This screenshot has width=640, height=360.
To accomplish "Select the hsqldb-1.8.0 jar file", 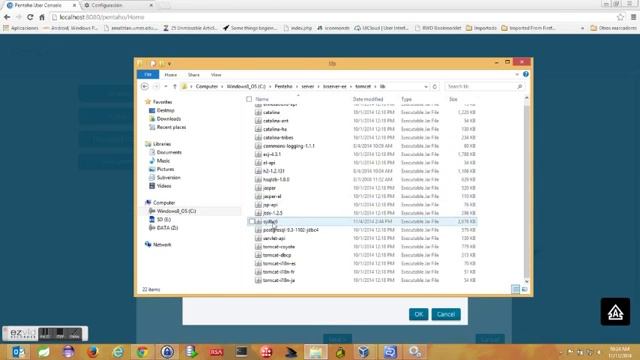I will 276,180.
